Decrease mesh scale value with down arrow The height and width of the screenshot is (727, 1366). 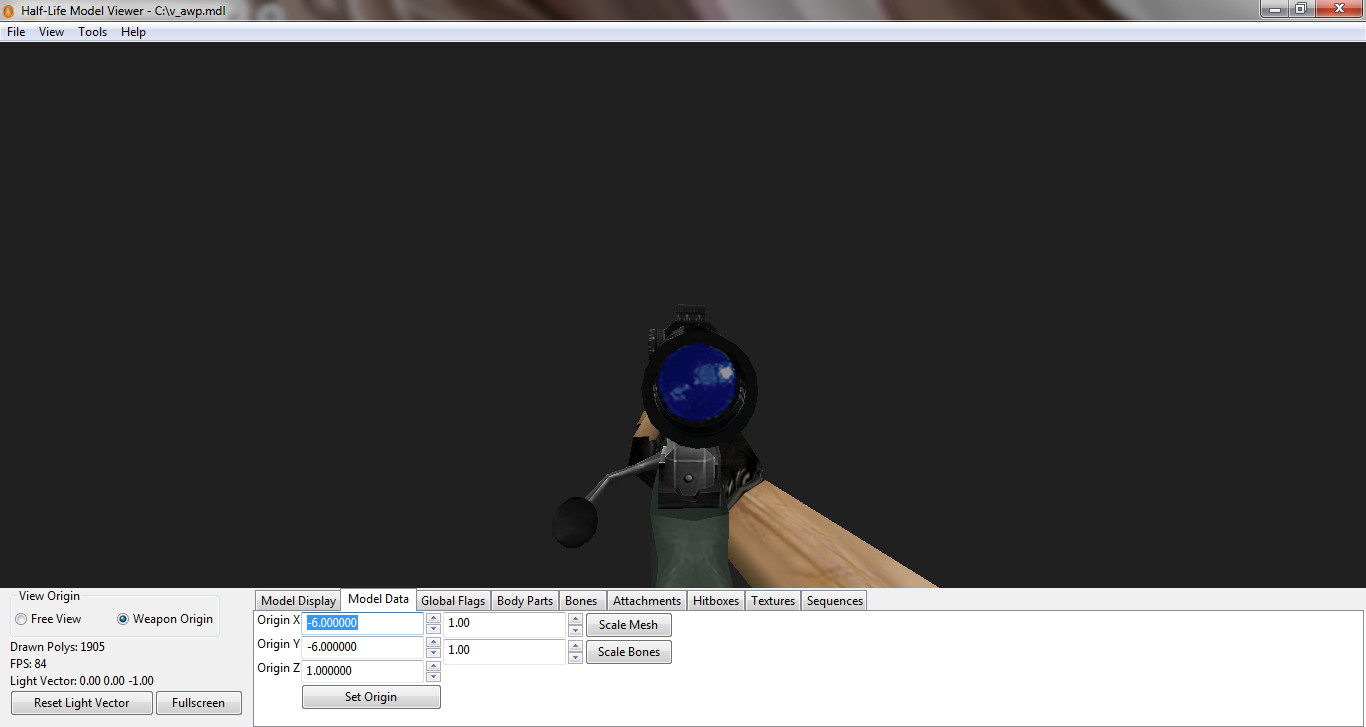[x=575, y=631]
